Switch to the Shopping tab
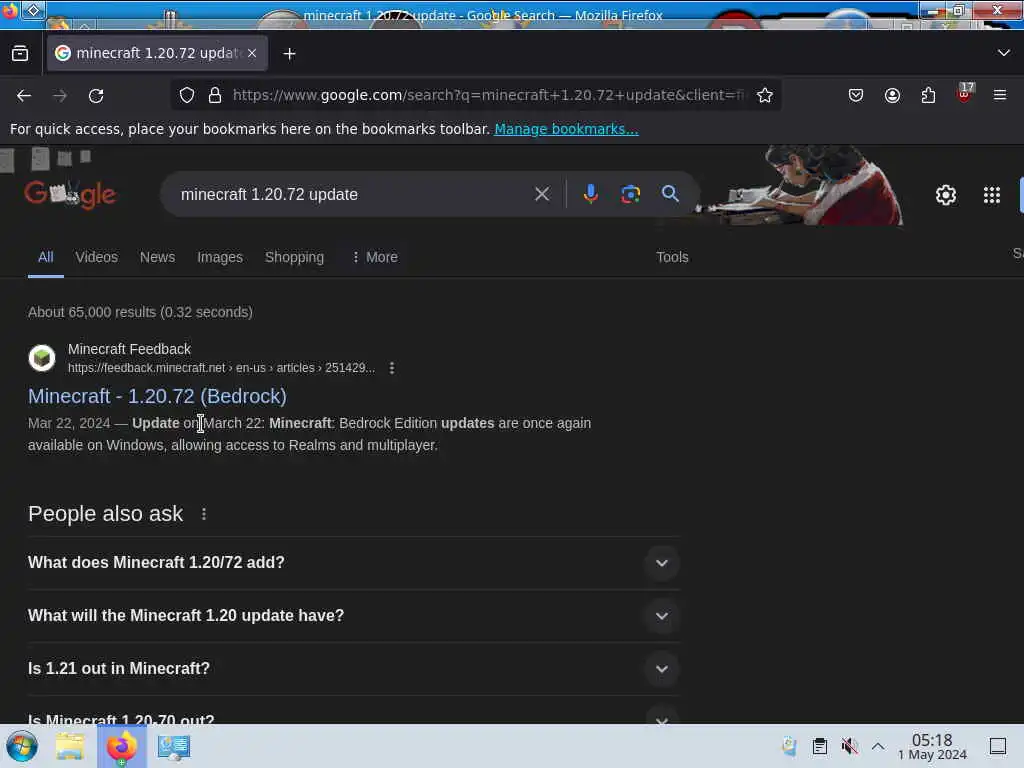The width and height of the screenshot is (1024, 768). click(x=295, y=257)
